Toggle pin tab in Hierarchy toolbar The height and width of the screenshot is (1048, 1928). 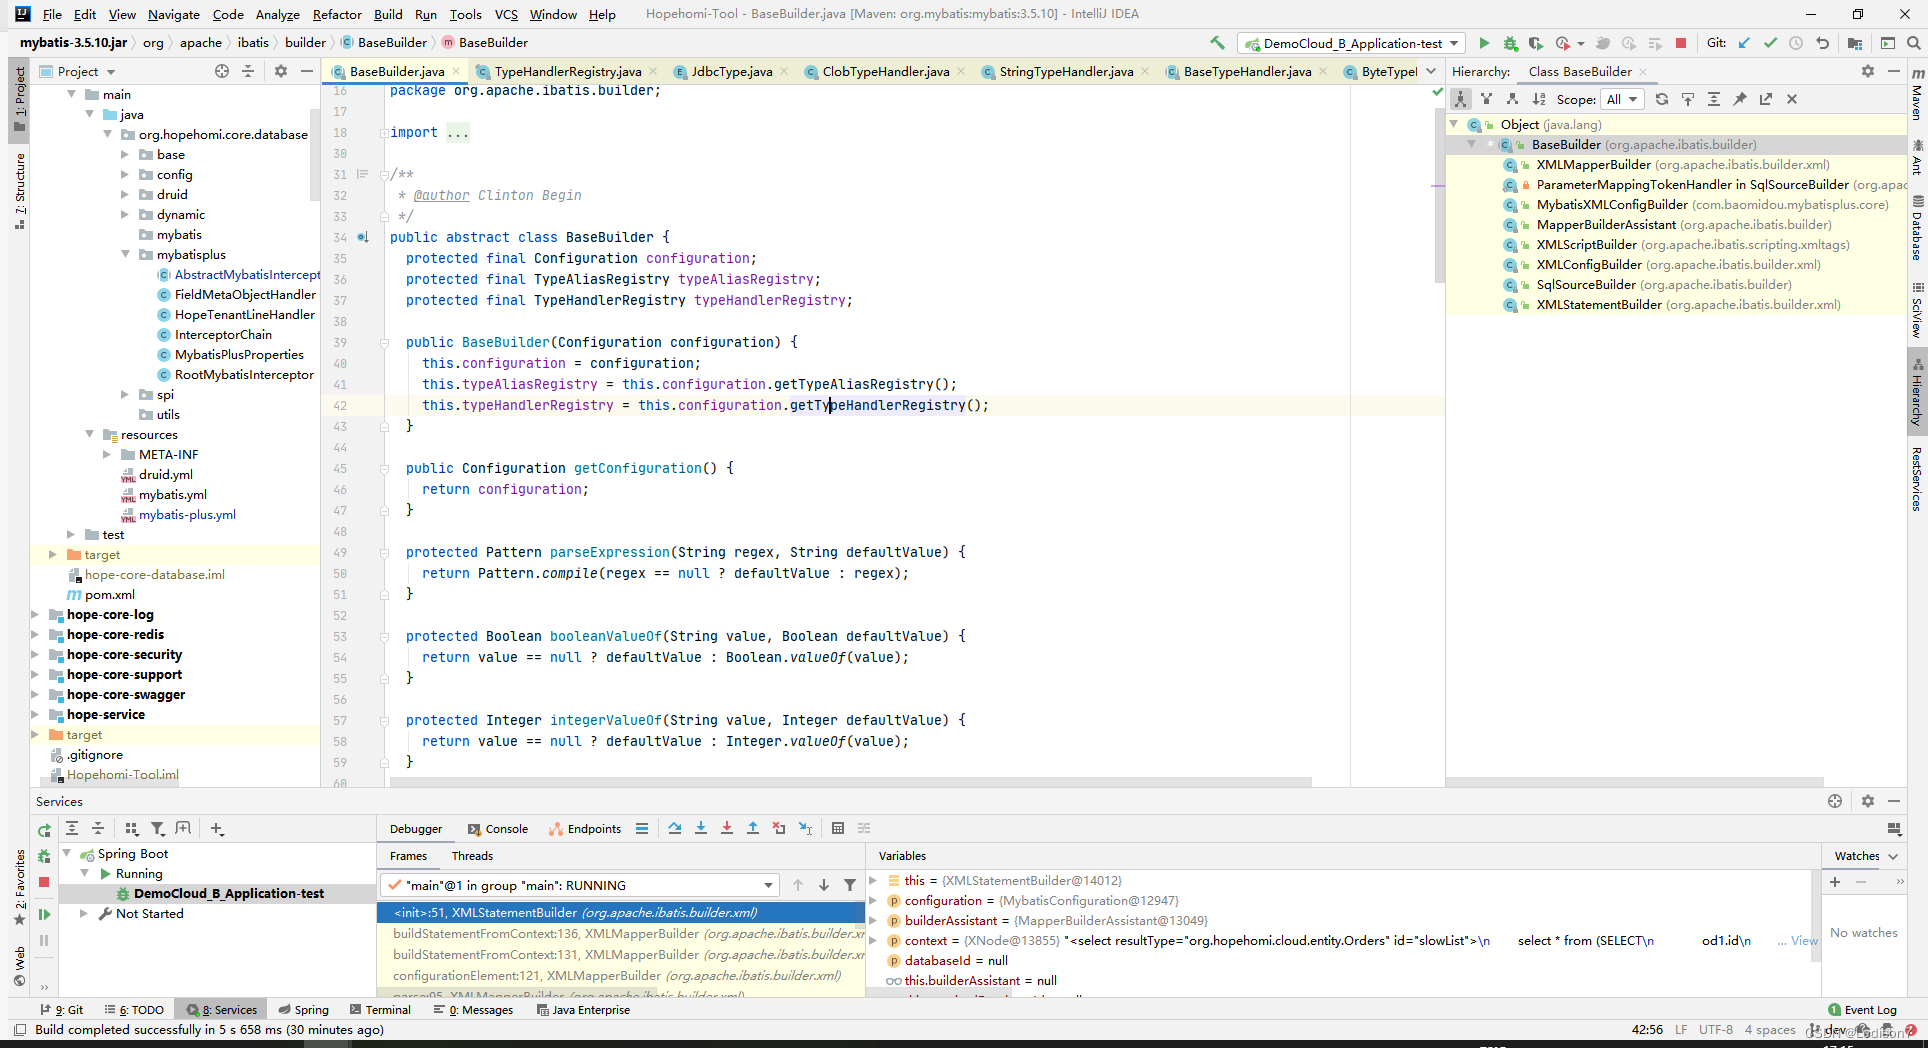(x=1740, y=99)
